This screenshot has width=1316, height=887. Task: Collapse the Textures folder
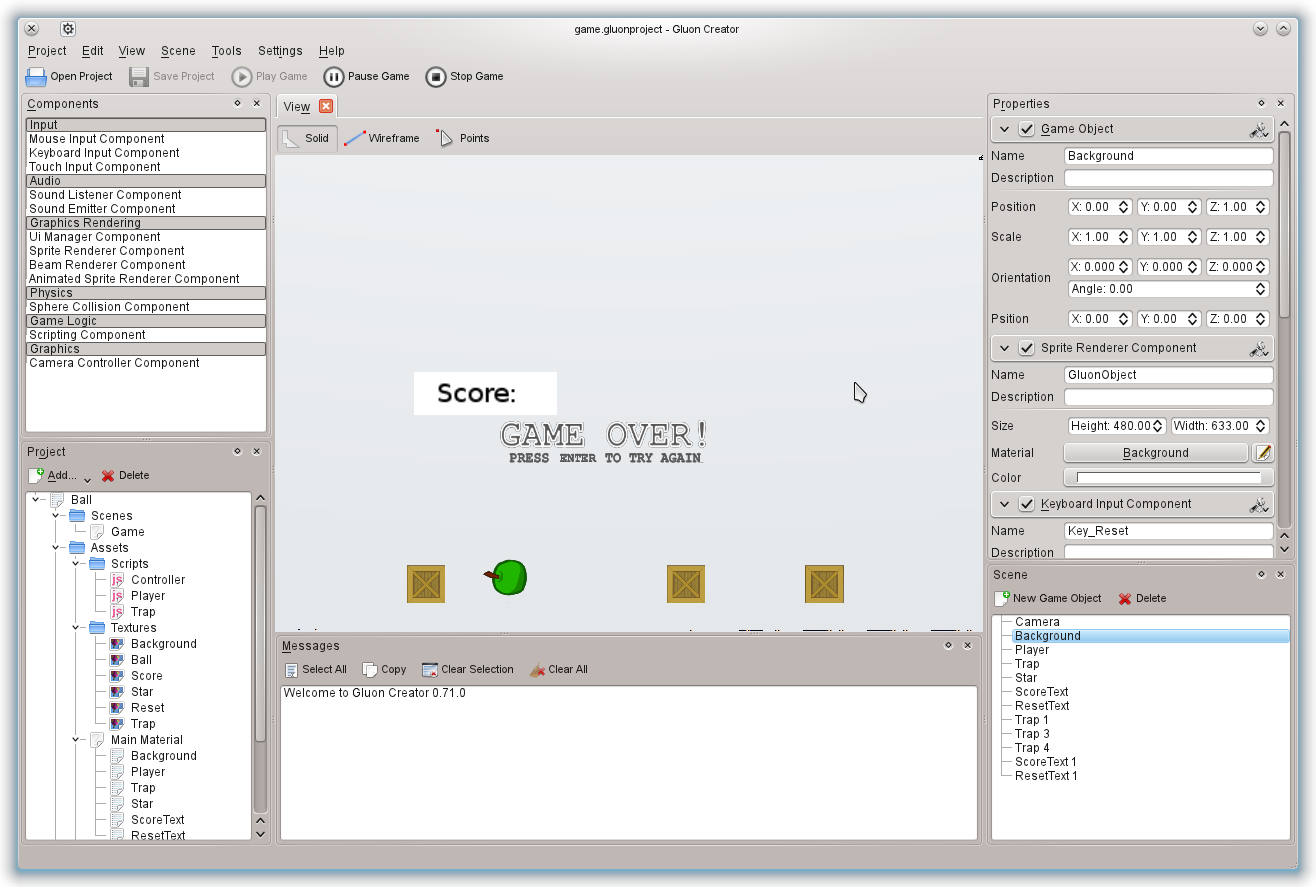[76, 628]
